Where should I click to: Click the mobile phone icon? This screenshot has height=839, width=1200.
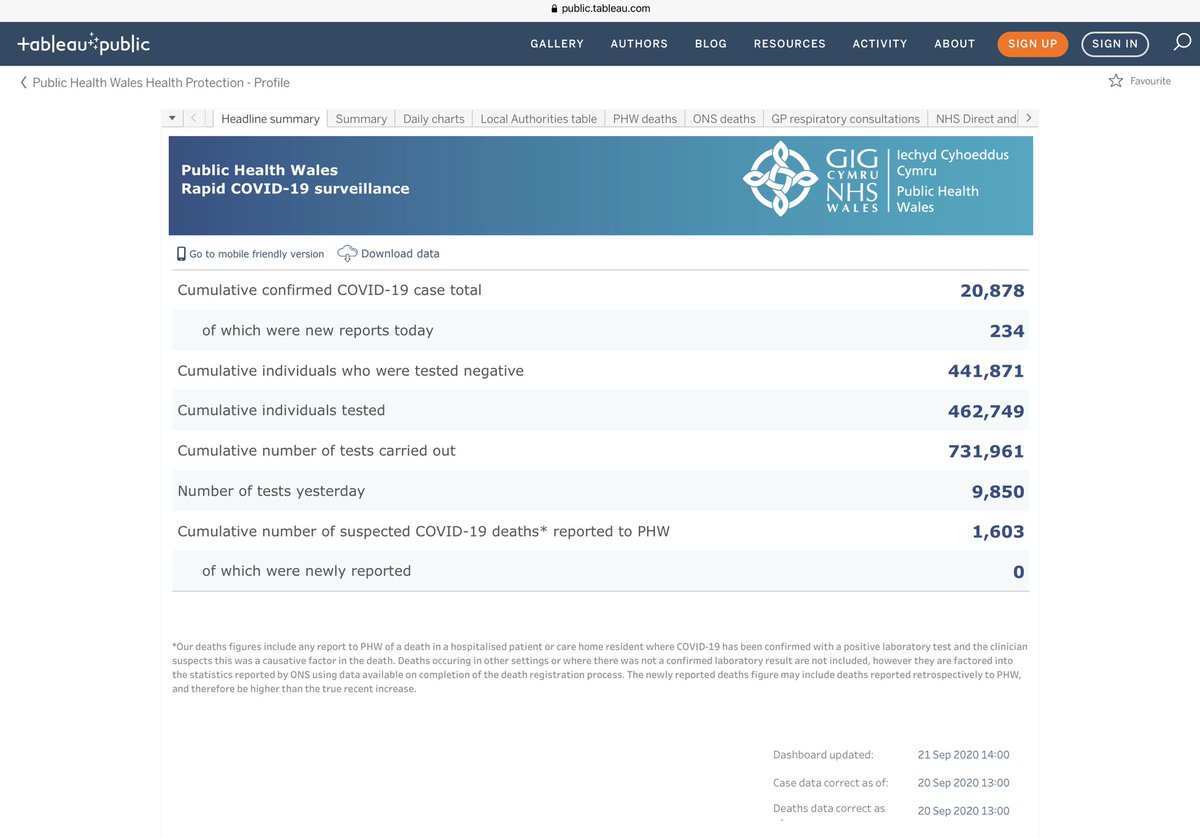pyautogui.click(x=181, y=254)
